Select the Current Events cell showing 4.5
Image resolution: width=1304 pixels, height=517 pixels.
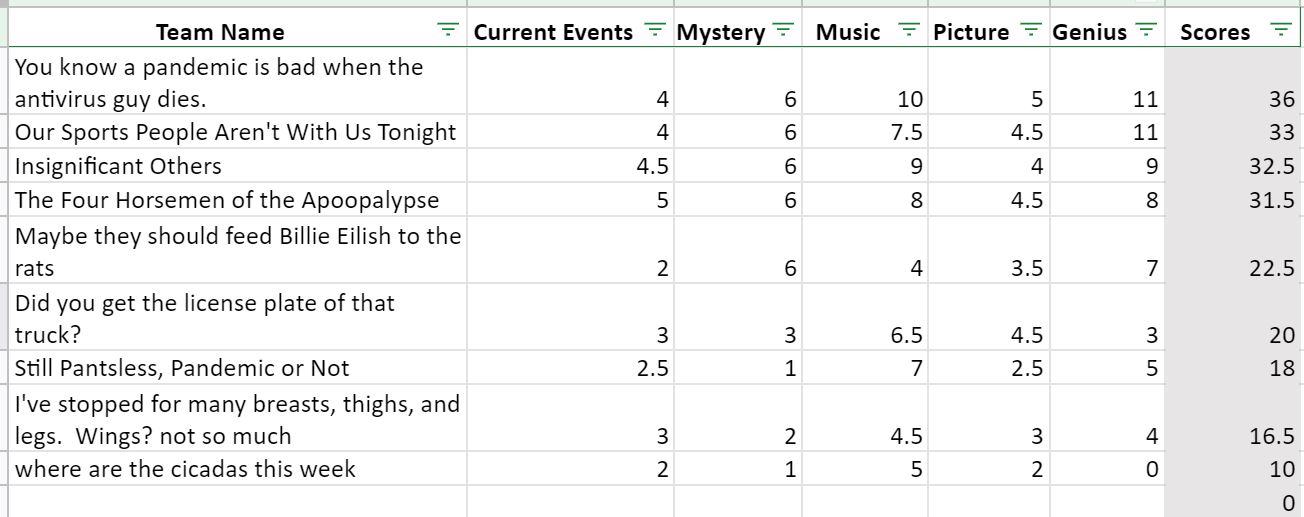[570, 165]
